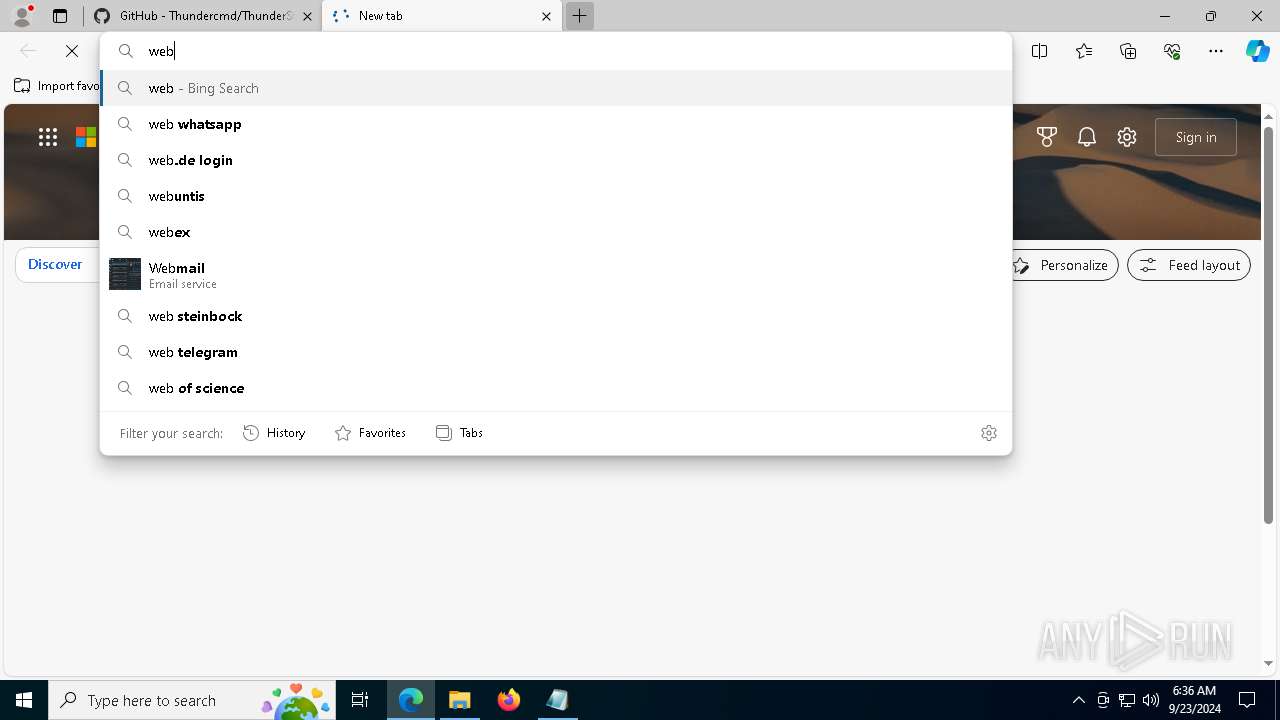1280x720 pixels.
Task: Open the clock showing 6:36 AM
Action: point(1194,700)
